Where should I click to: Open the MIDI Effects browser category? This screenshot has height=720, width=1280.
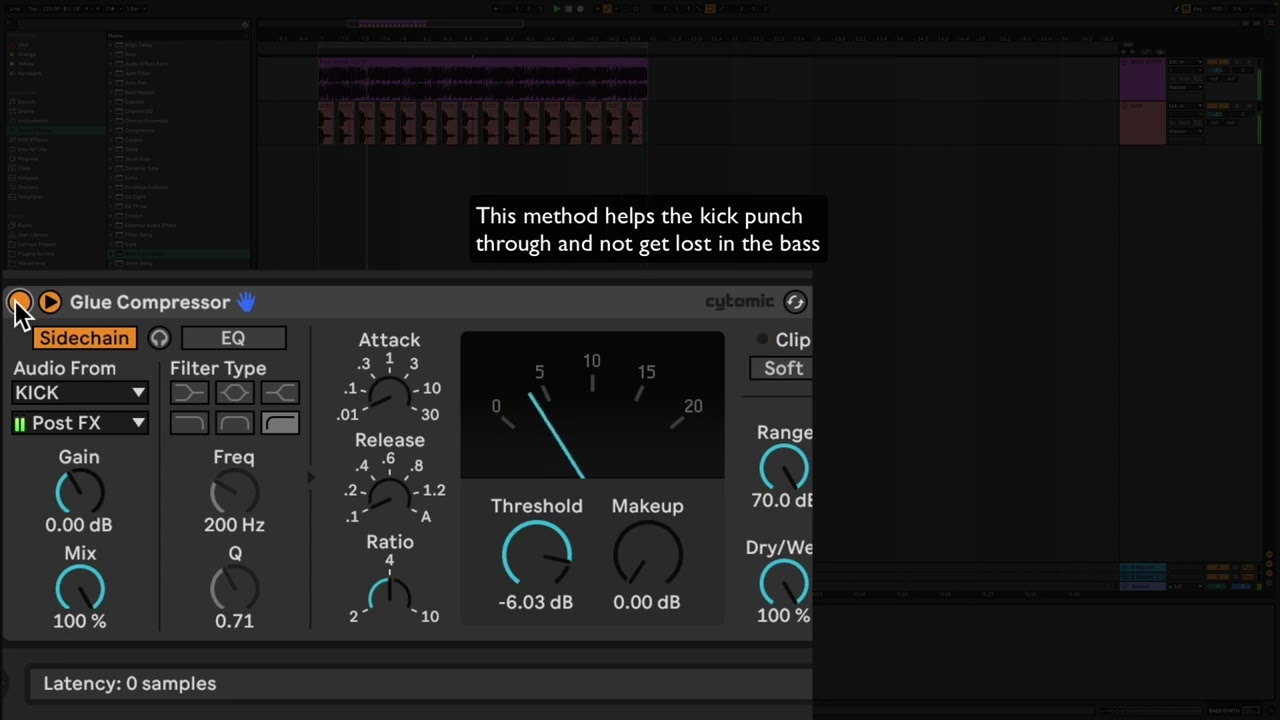[x=32, y=140]
